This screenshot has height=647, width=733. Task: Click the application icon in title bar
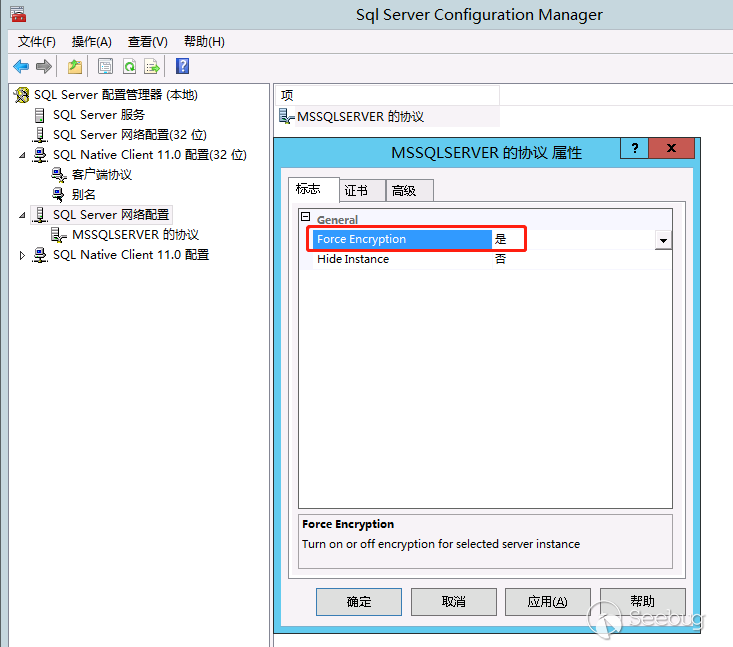click(18, 14)
